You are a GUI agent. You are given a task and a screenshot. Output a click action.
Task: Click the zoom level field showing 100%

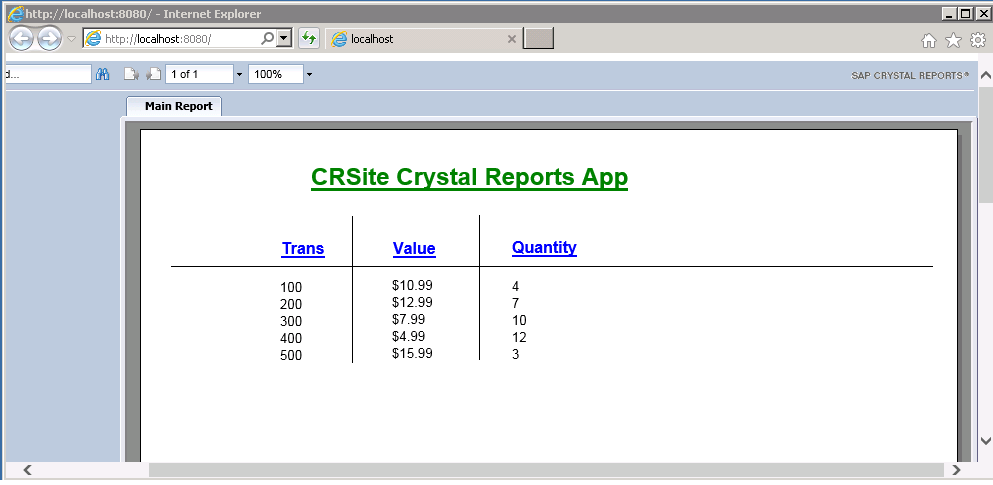(x=275, y=75)
